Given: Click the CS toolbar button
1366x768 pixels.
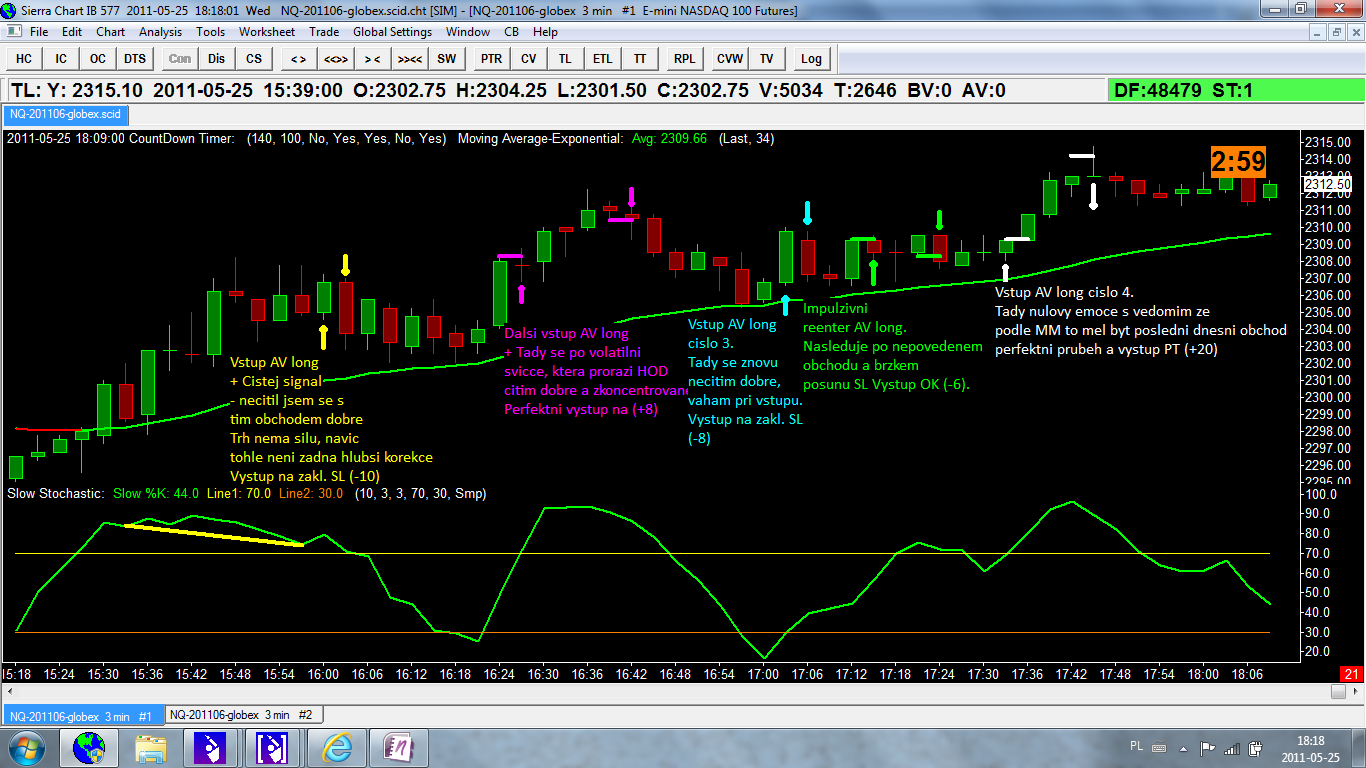Looking at the screenshot, I should tap(254, 59).
